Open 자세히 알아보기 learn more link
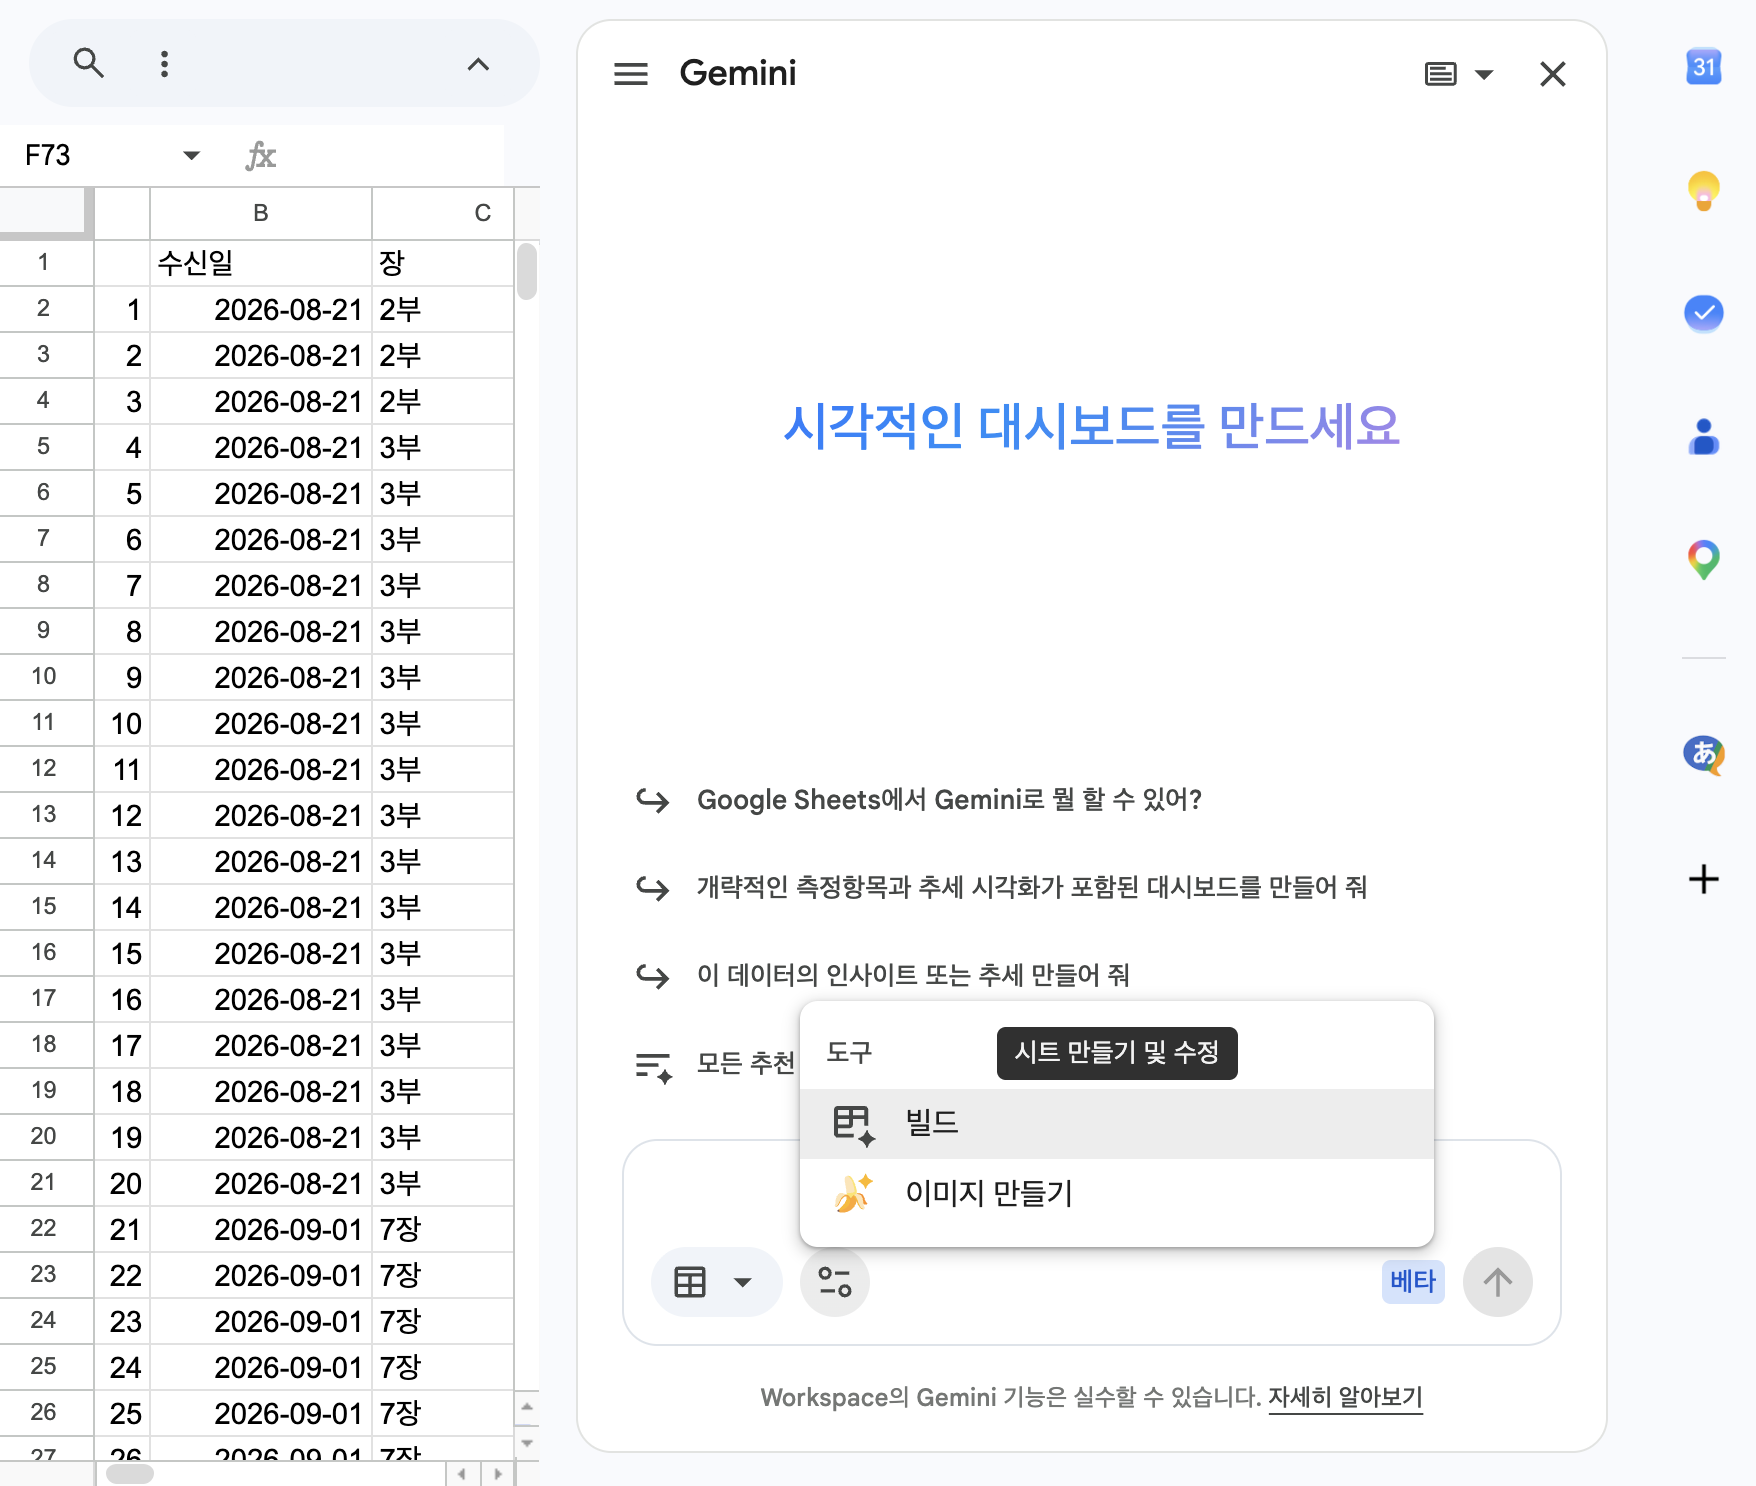Viewport: 1756px width, 1486px height. [1345, 1397]
